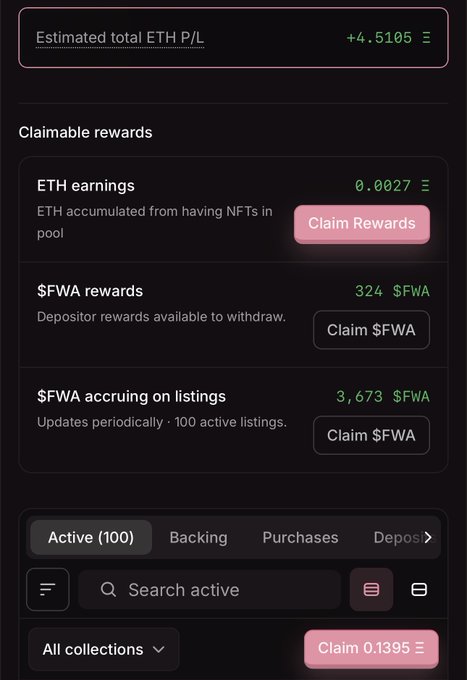Click the 3,673 $FWA accruing amount
This screenshot has width=467, height=680.
tap(383, 396)
